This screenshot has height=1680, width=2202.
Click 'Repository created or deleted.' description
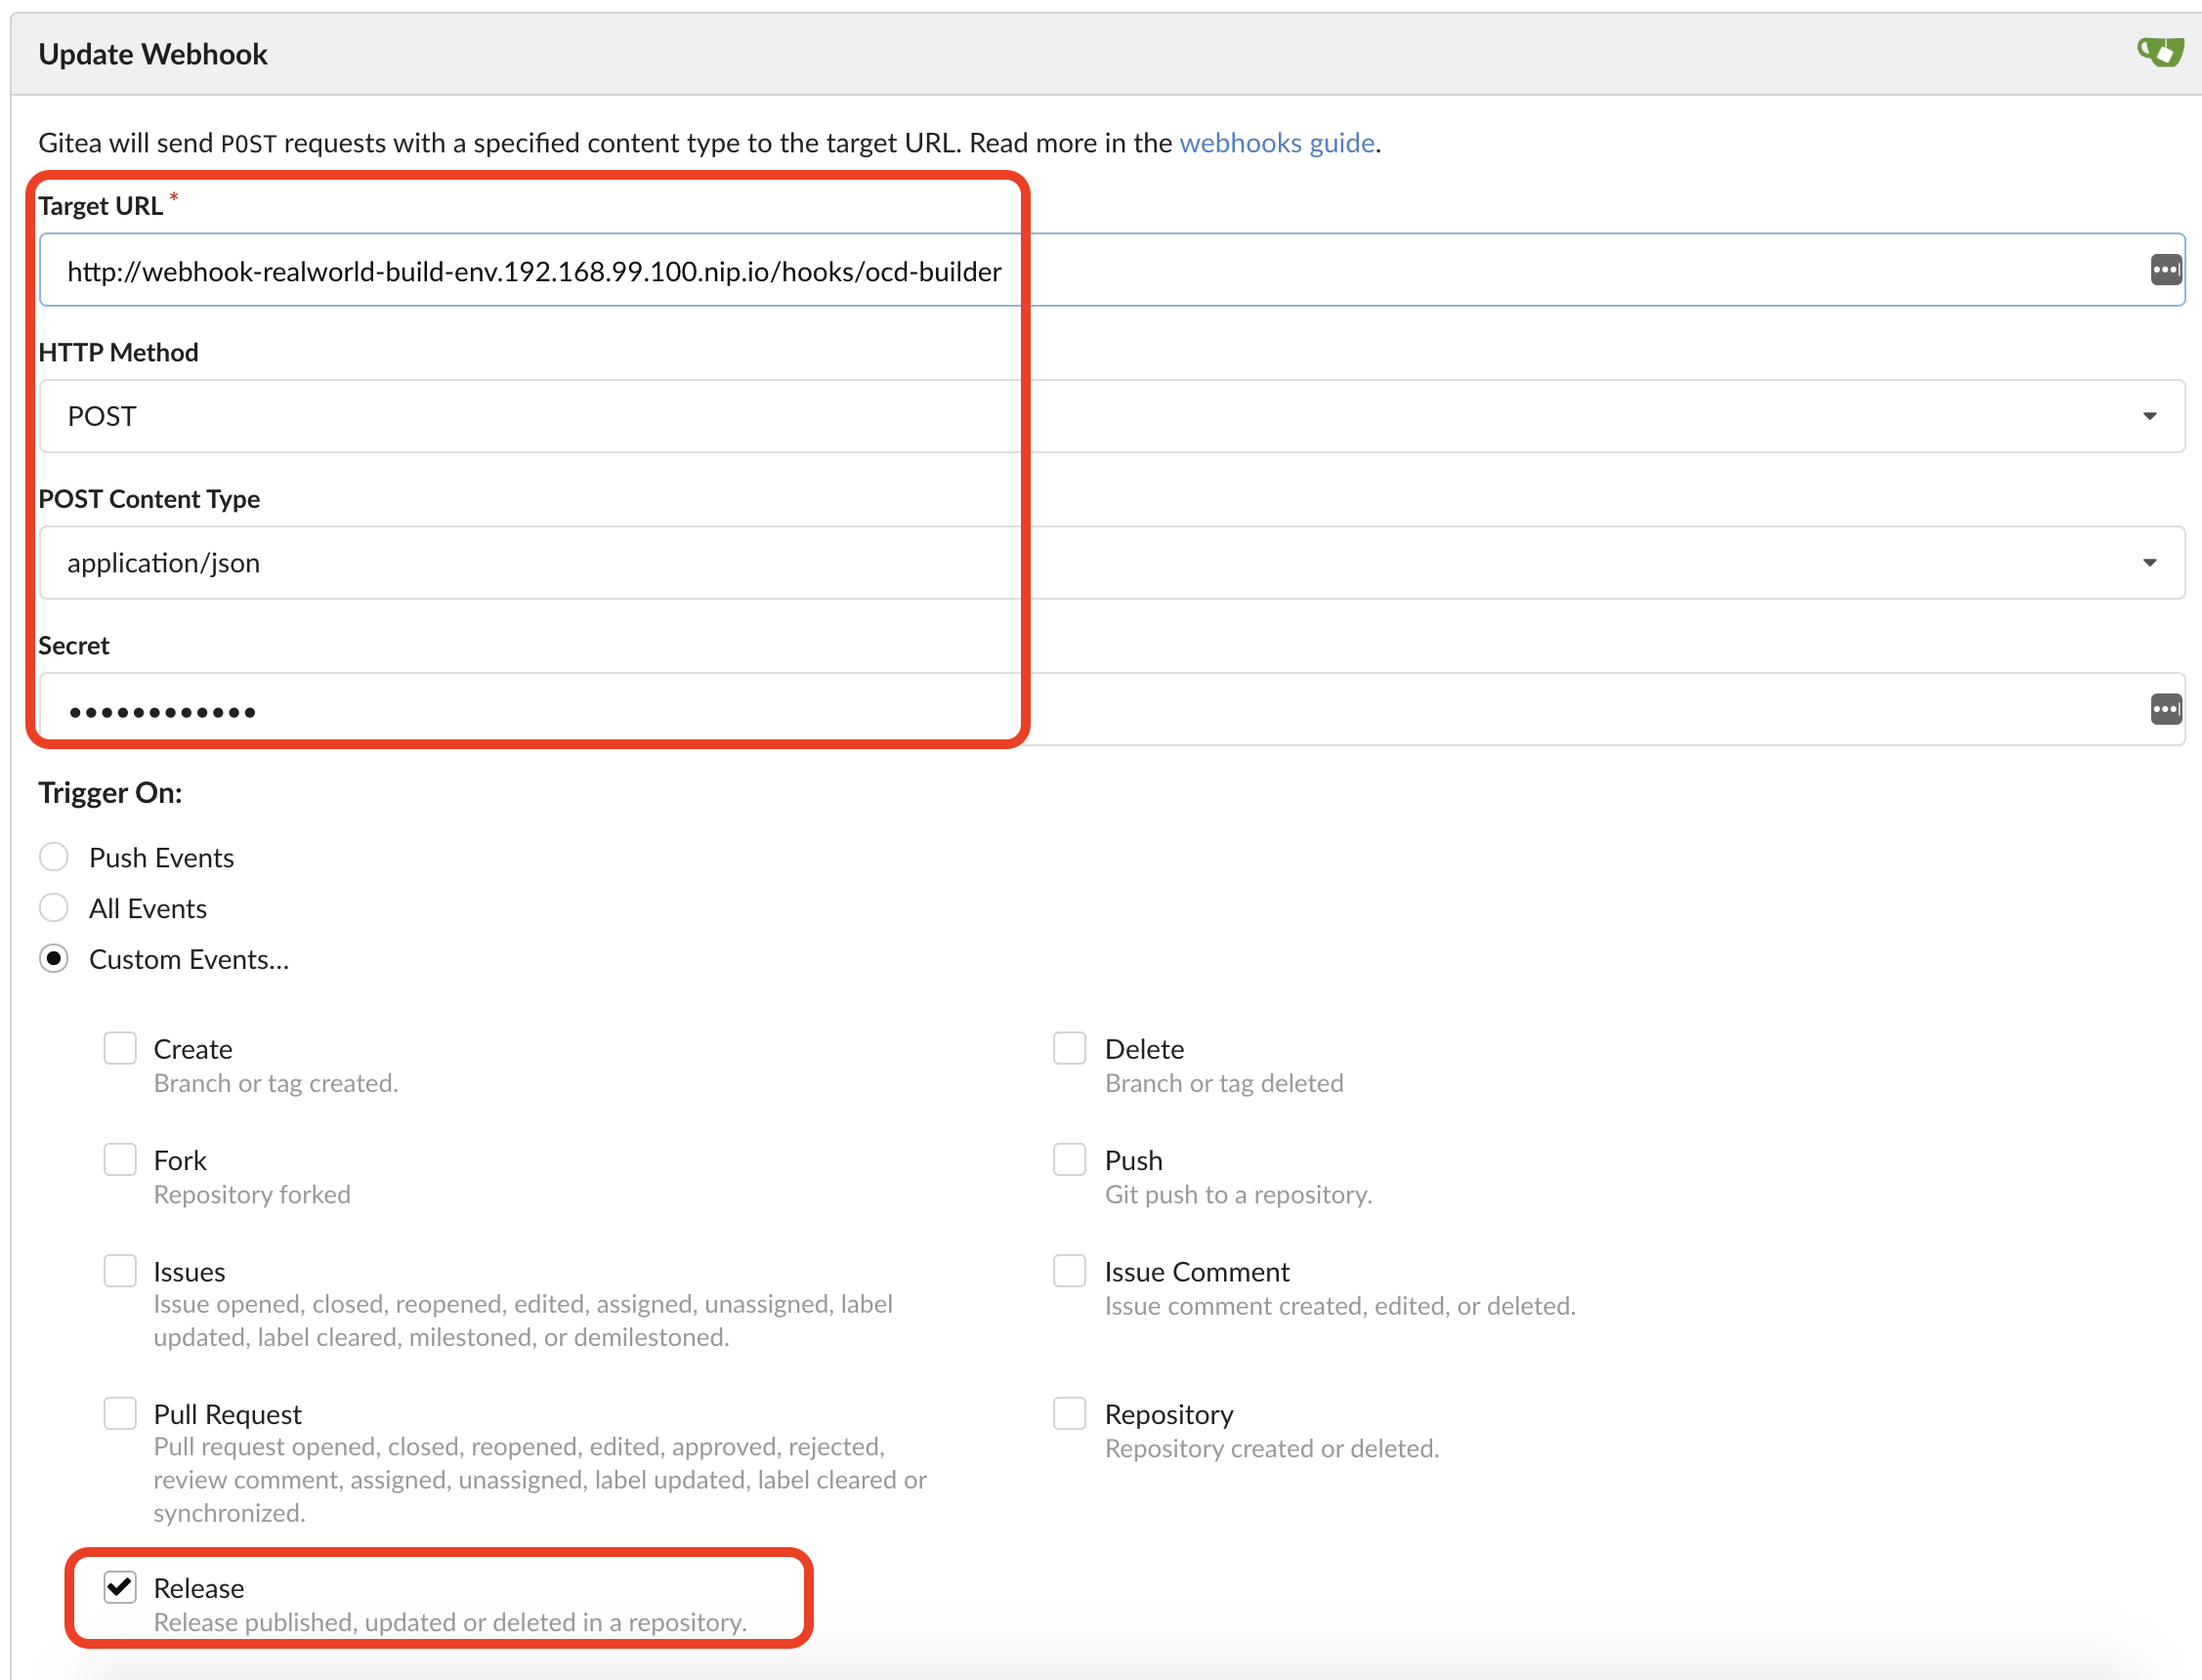coord(1272,1448)
